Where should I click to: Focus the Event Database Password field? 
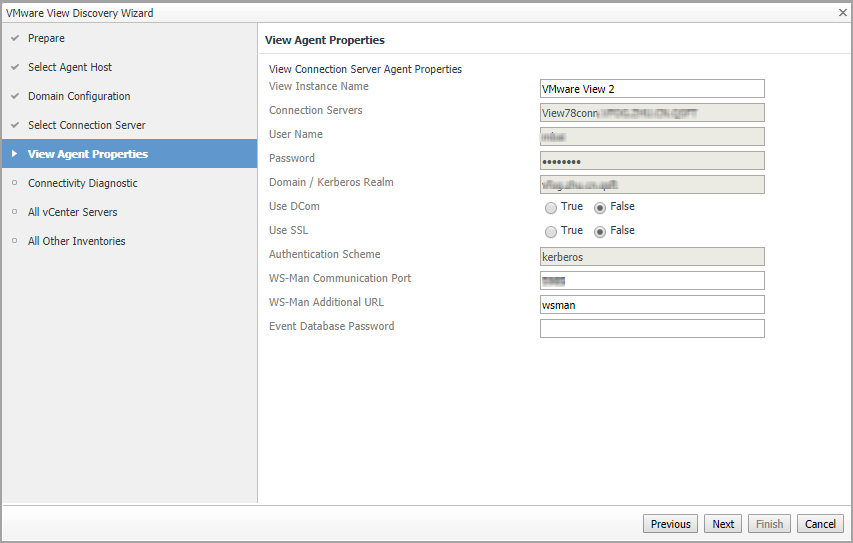click(651, 329)
